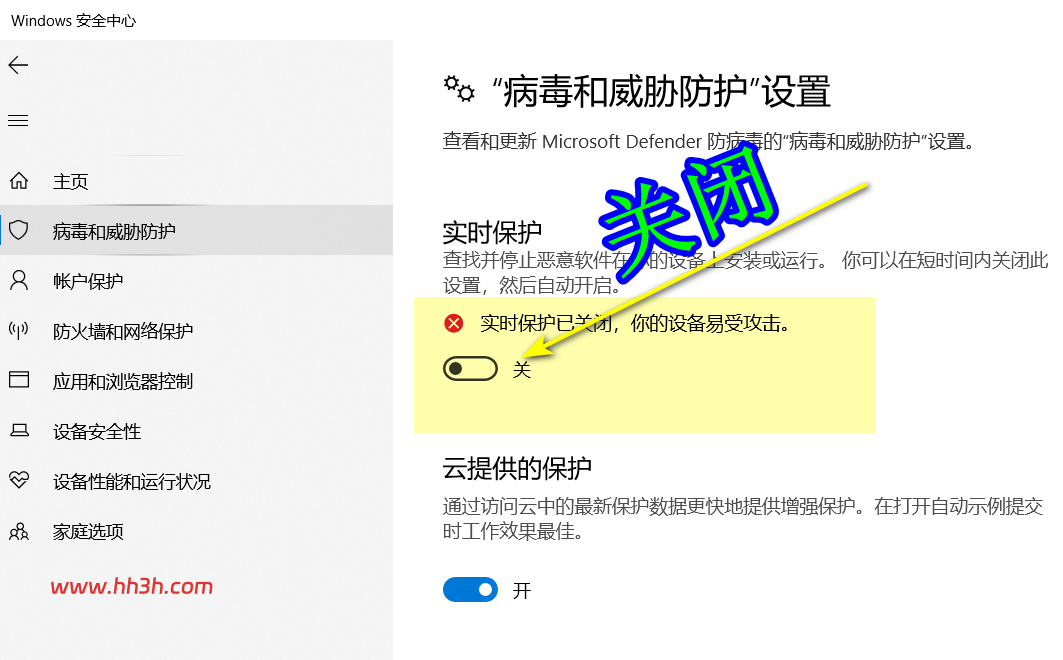
Task: Click the gears icon beside the settings title
Action: click(459, 89)
